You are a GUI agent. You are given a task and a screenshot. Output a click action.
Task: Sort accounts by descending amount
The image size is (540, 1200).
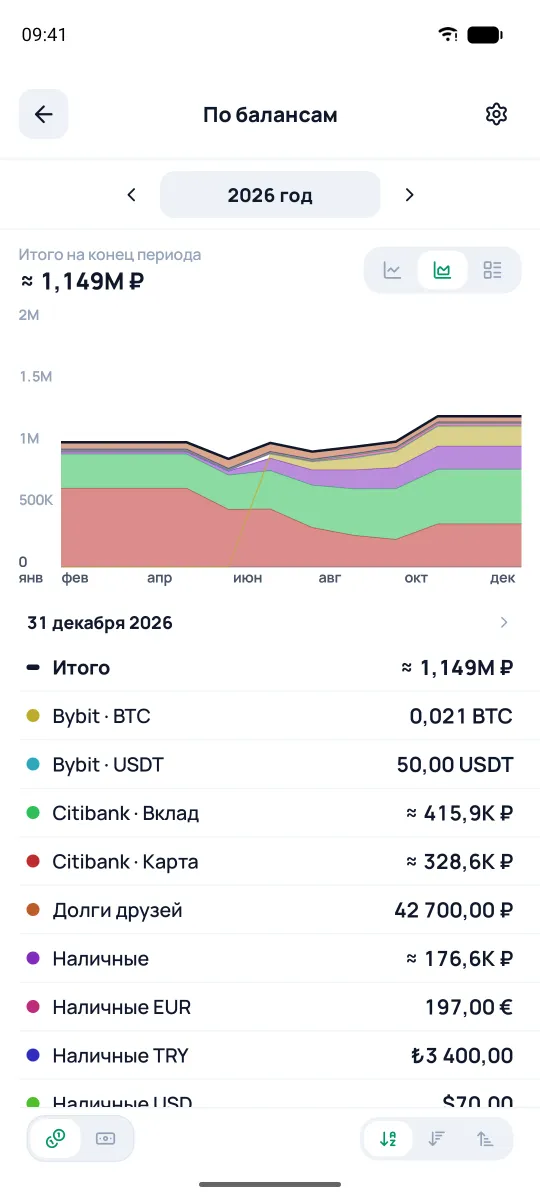tap(436, 1138)
